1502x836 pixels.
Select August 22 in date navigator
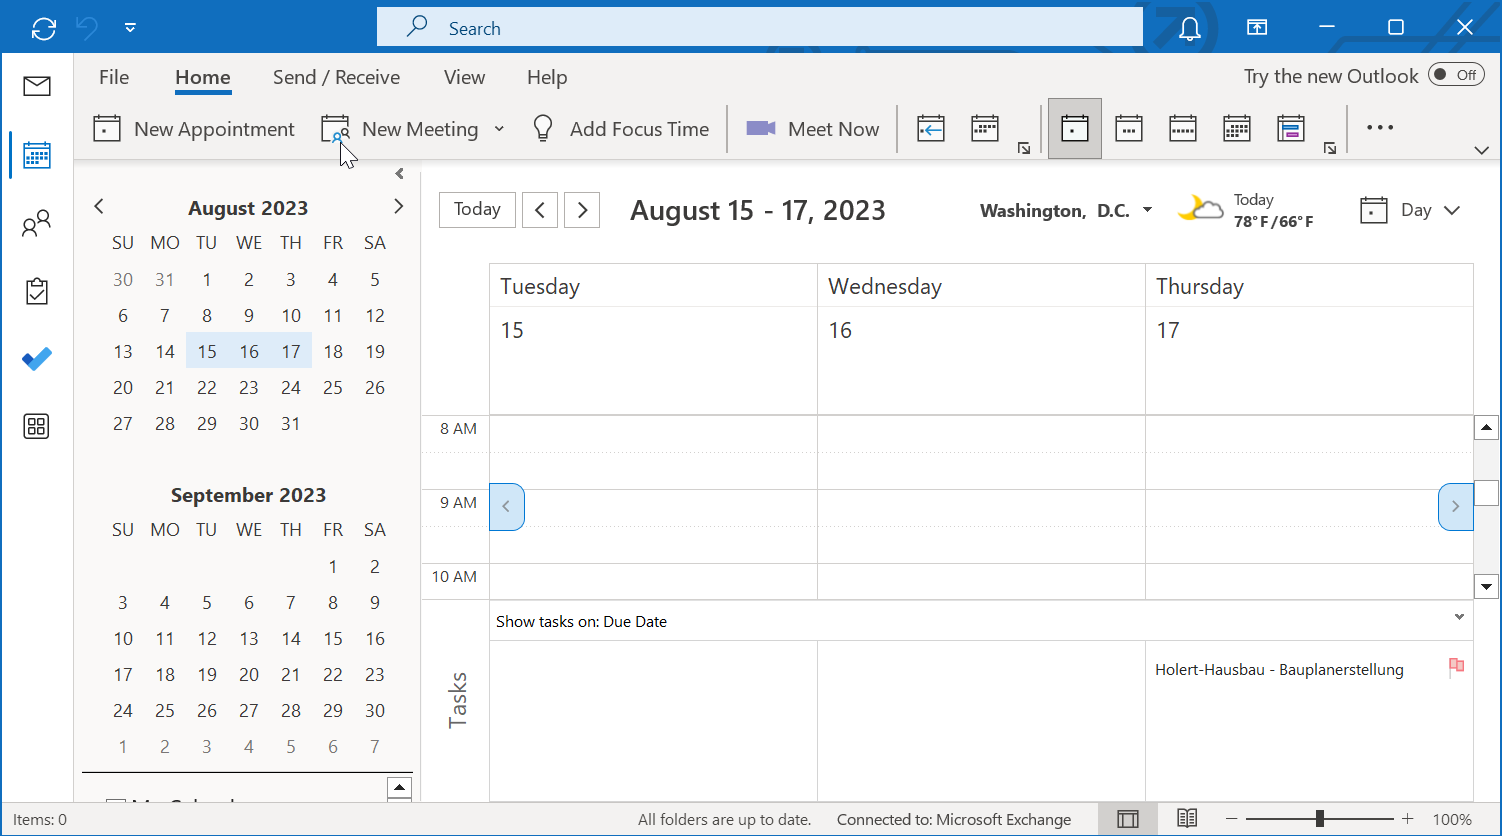pyautogui.click(x=207, y=387)
